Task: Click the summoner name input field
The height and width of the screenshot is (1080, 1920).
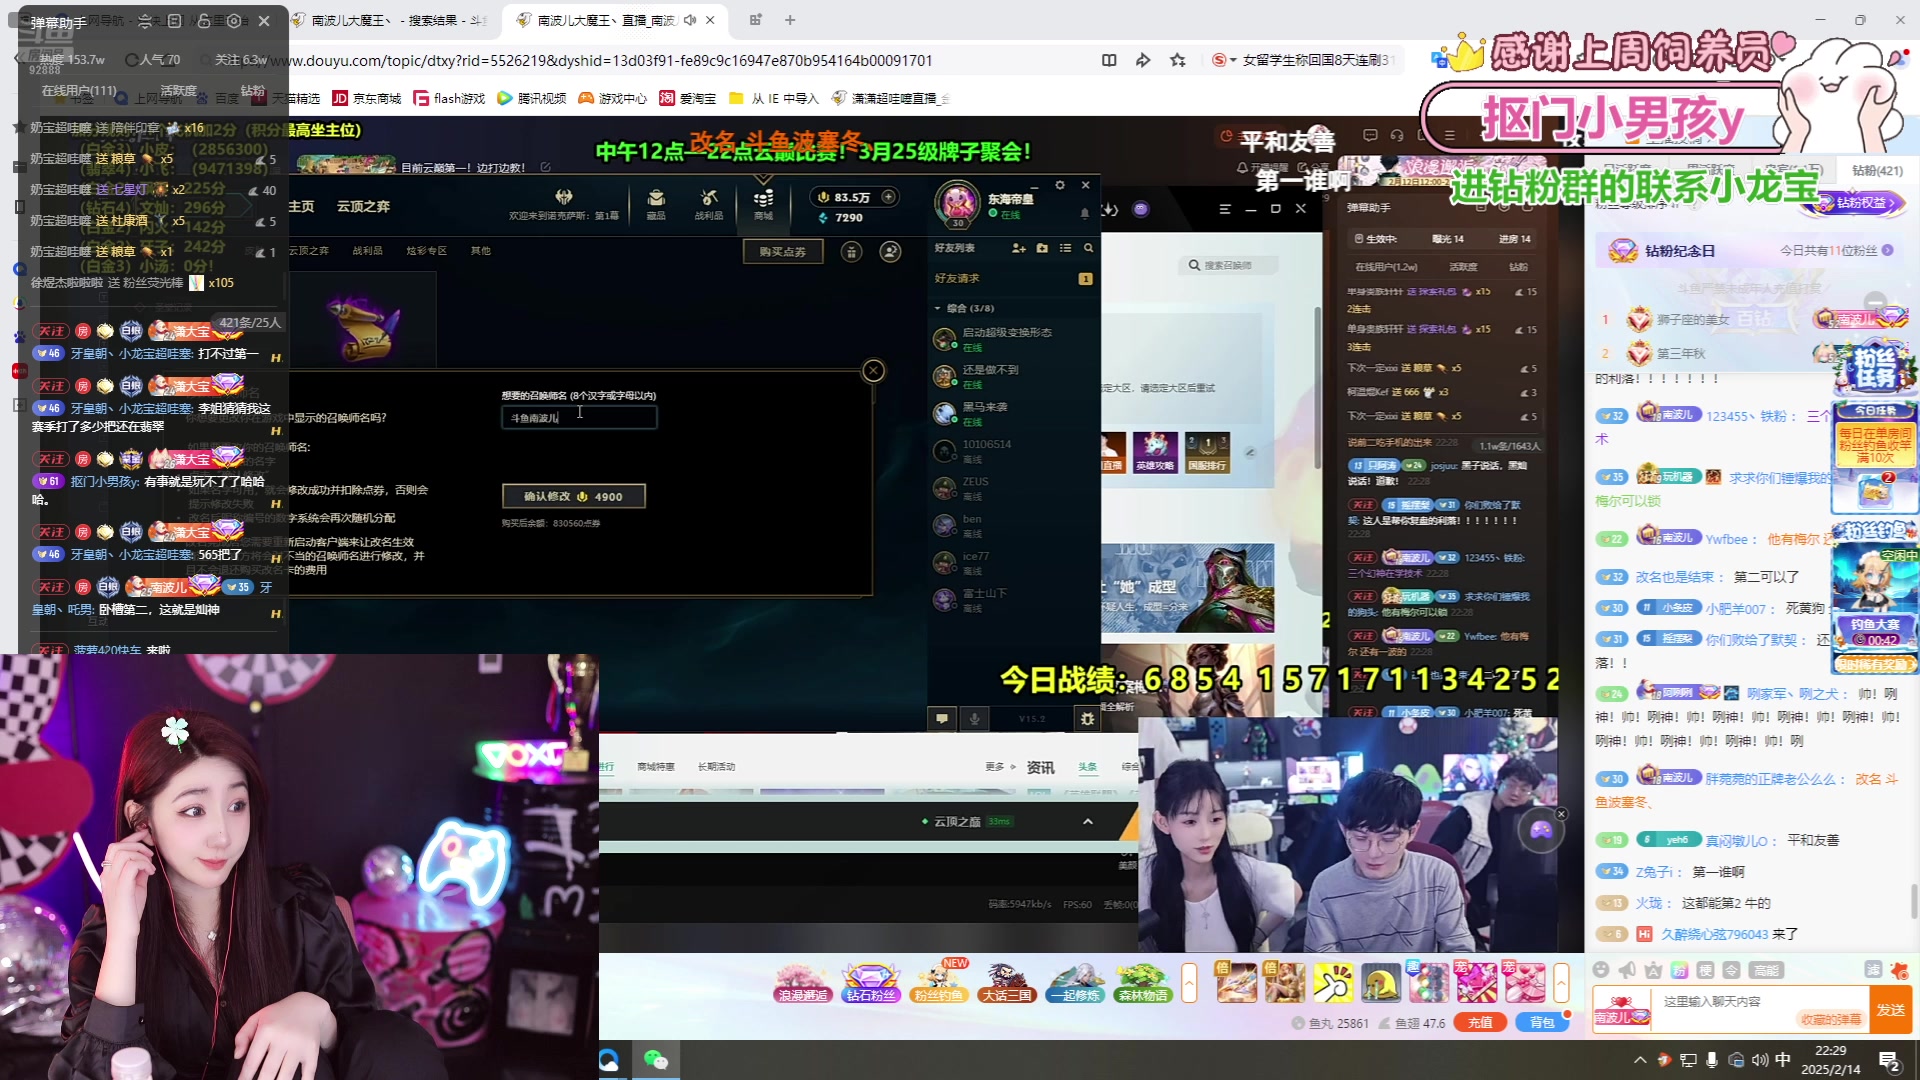Action: pos(579,417)
